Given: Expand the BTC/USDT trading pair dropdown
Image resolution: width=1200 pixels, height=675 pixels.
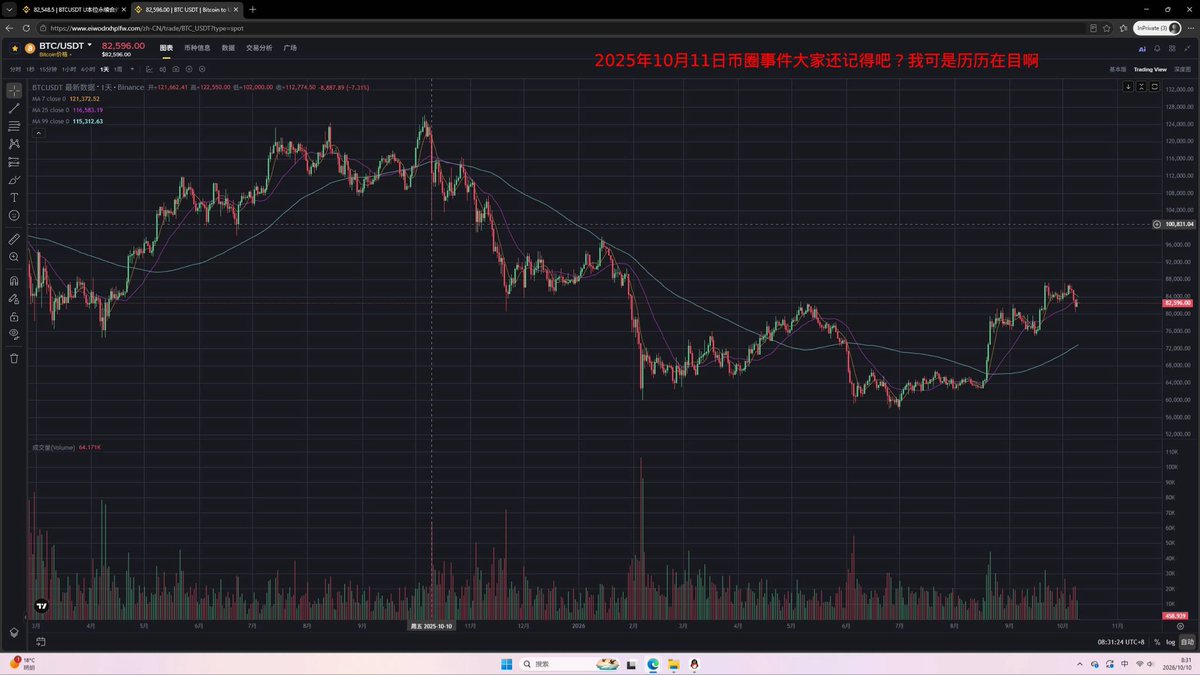Looking at the screenshot, I should coord(90,45).
